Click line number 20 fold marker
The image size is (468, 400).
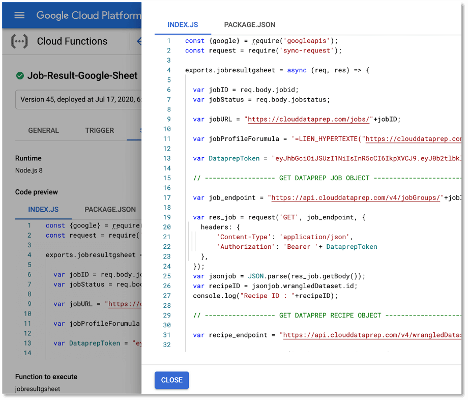click(x=167, y=227)
